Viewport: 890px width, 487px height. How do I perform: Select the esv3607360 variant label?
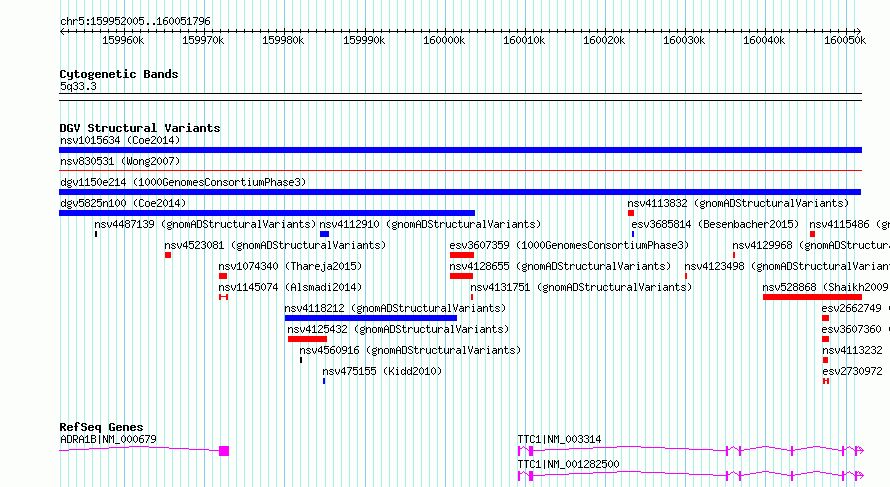[x=851, y=329]
